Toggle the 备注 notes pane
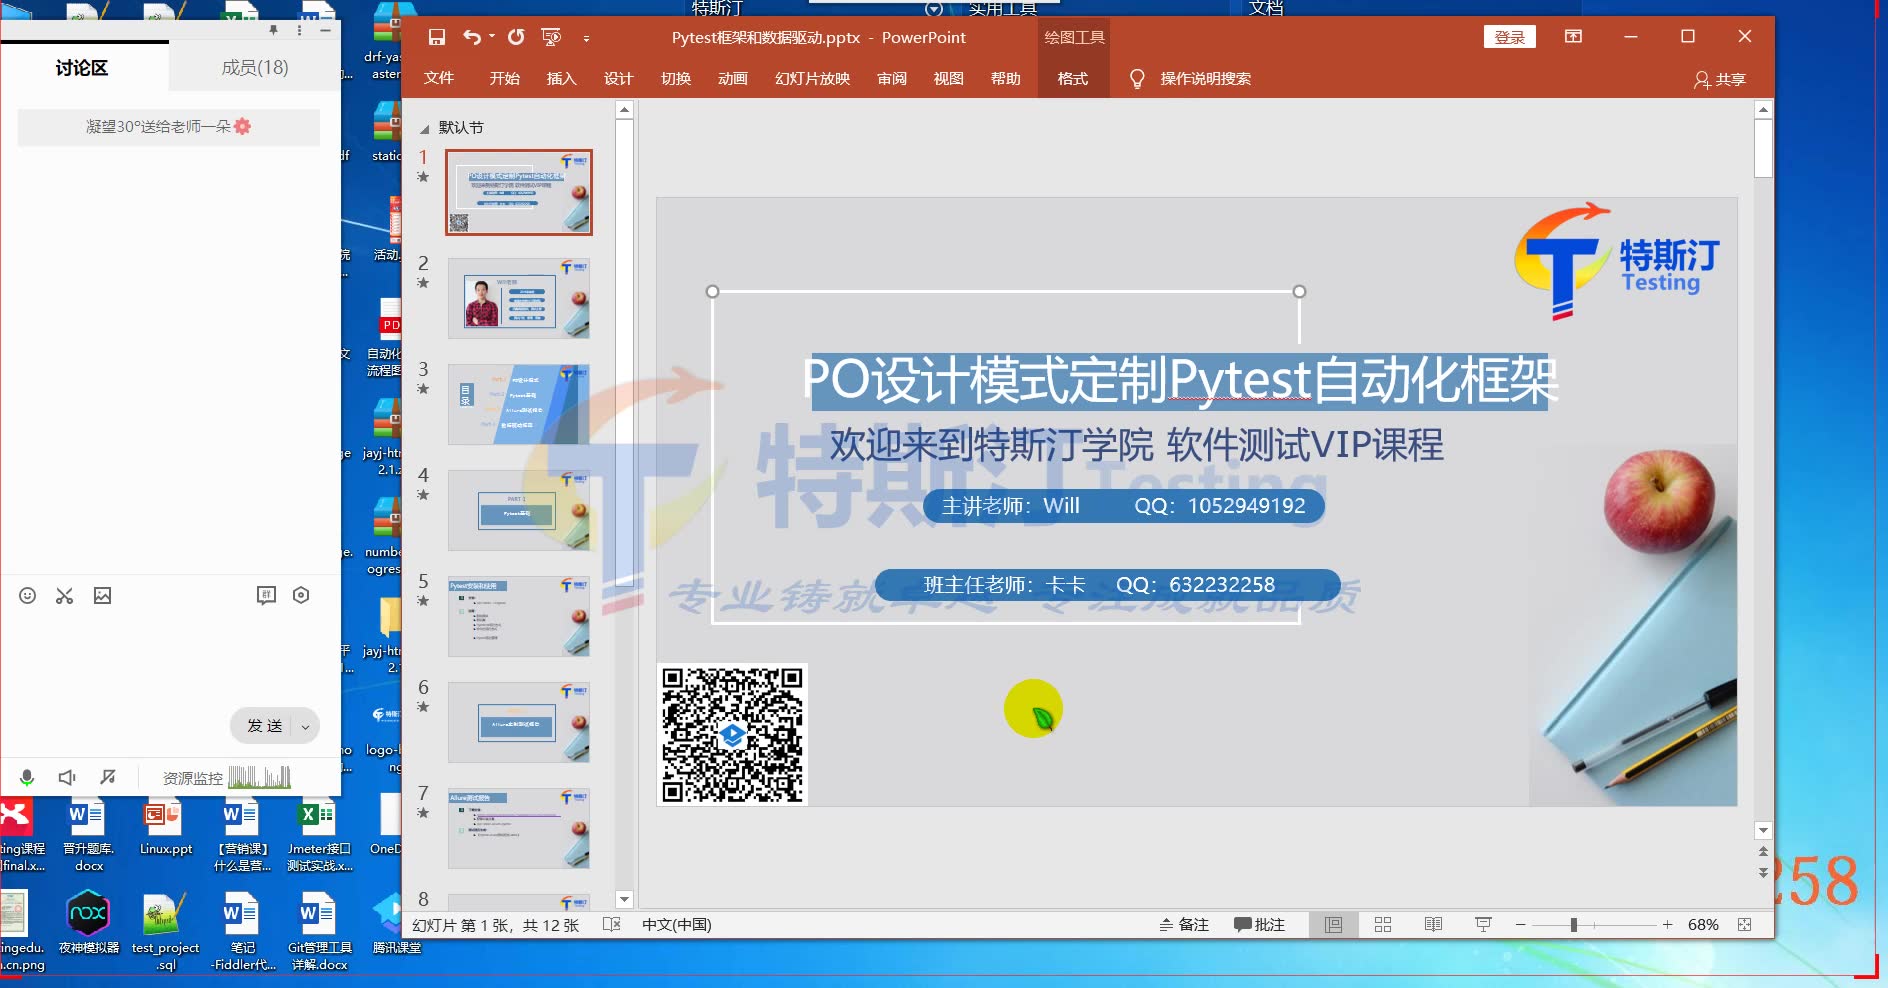This screenshot has width=1888, height=988. pyautogui.click(x=1184, y=924)
